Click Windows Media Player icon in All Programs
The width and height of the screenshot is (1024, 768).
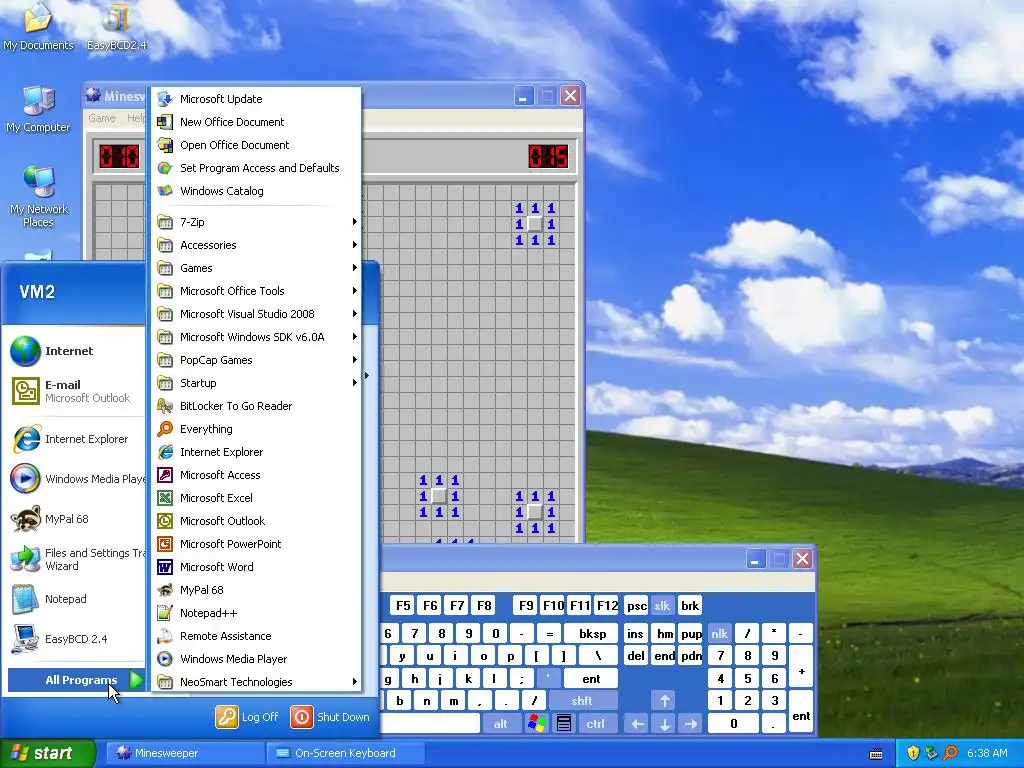[x=165, y=659]
